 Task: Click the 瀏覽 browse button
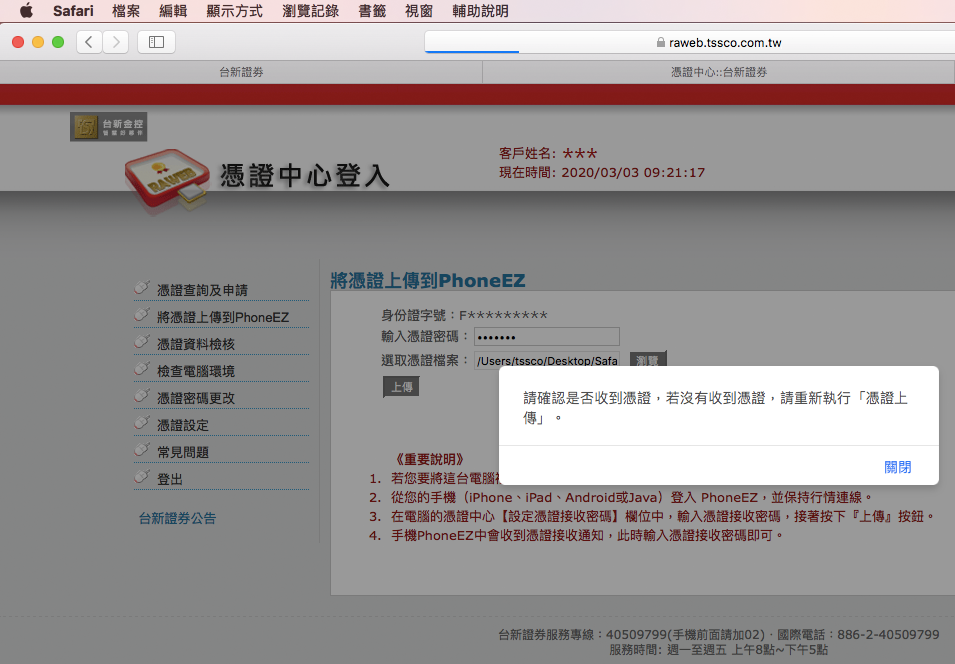648,359
